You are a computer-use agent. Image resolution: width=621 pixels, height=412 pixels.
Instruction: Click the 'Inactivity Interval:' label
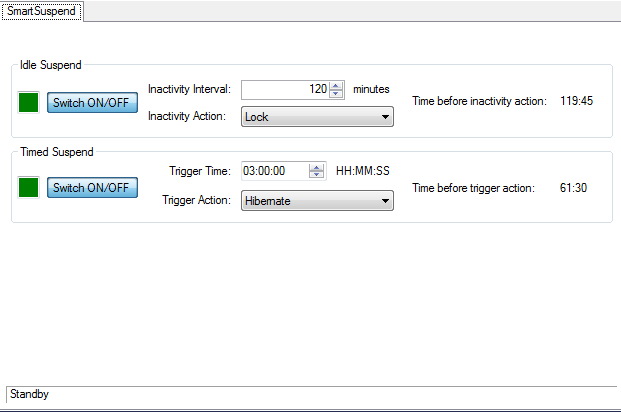(189, 89)
